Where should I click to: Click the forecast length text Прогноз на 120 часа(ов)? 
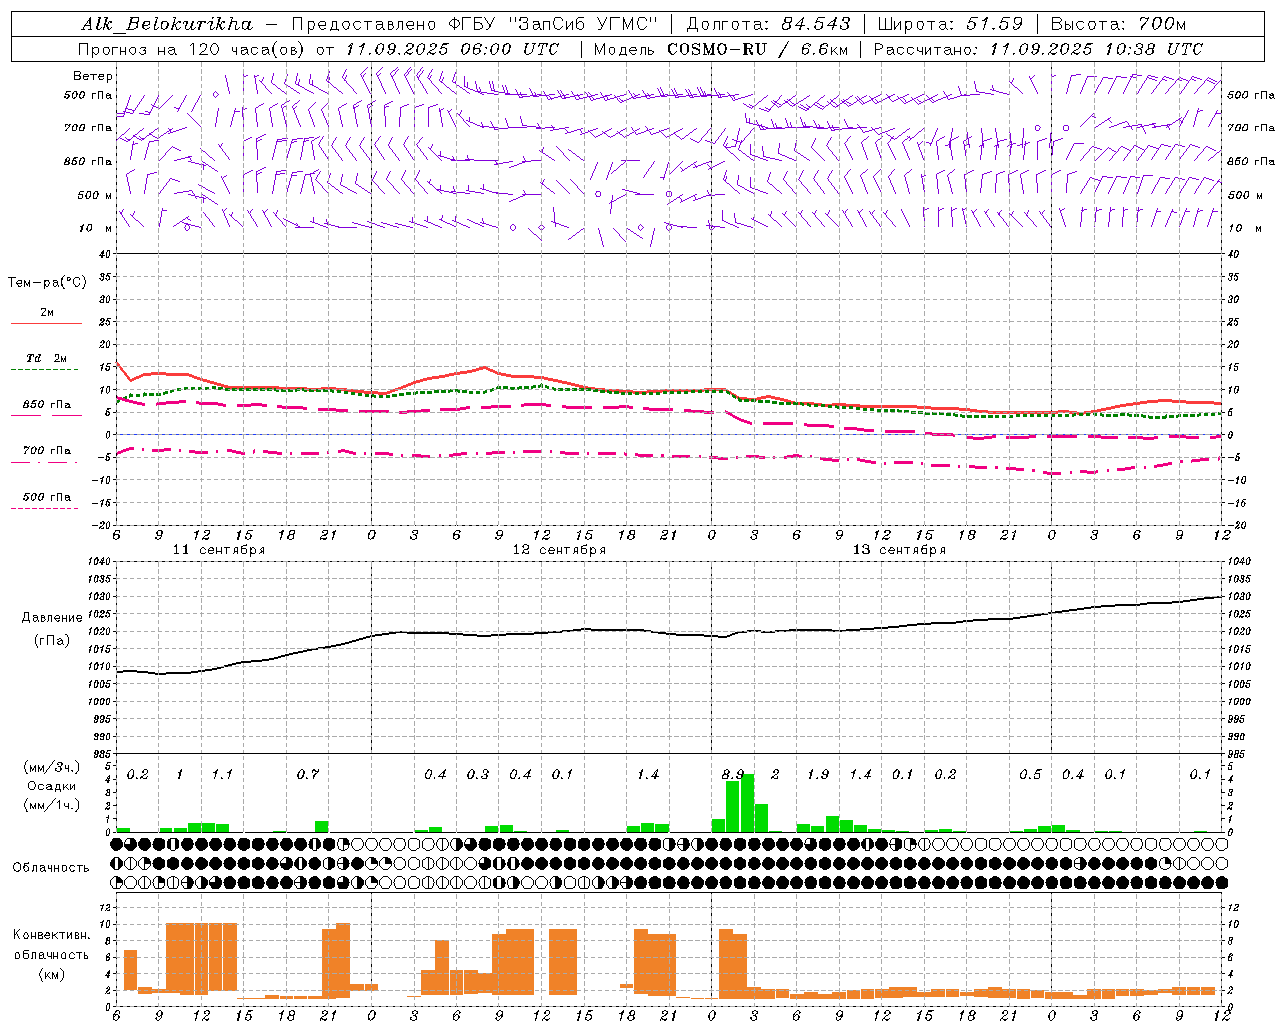pyautogui.click(x=193, y=49)
